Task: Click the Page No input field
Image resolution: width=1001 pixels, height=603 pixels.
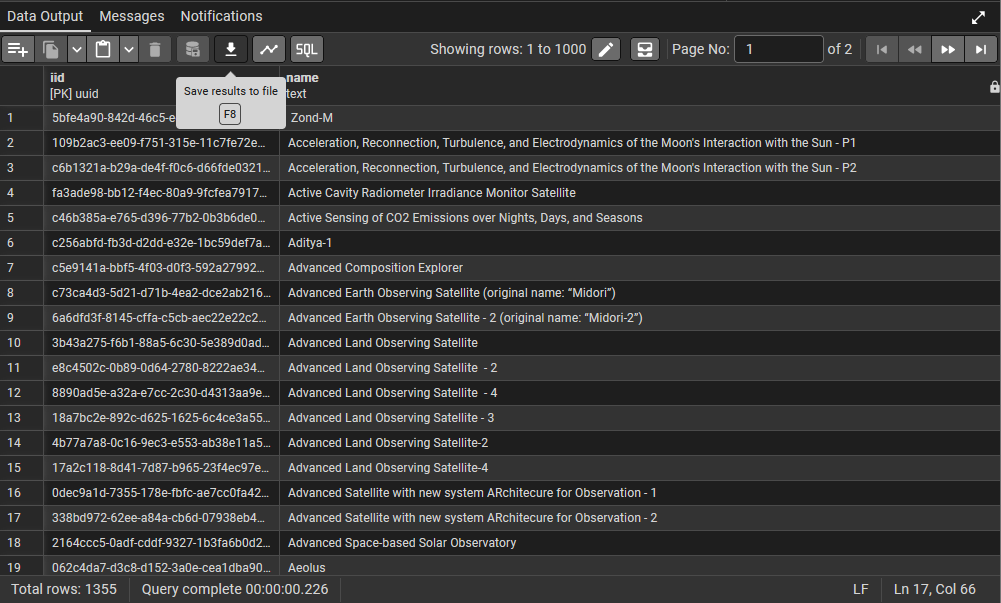Action: tap(779, 49)
